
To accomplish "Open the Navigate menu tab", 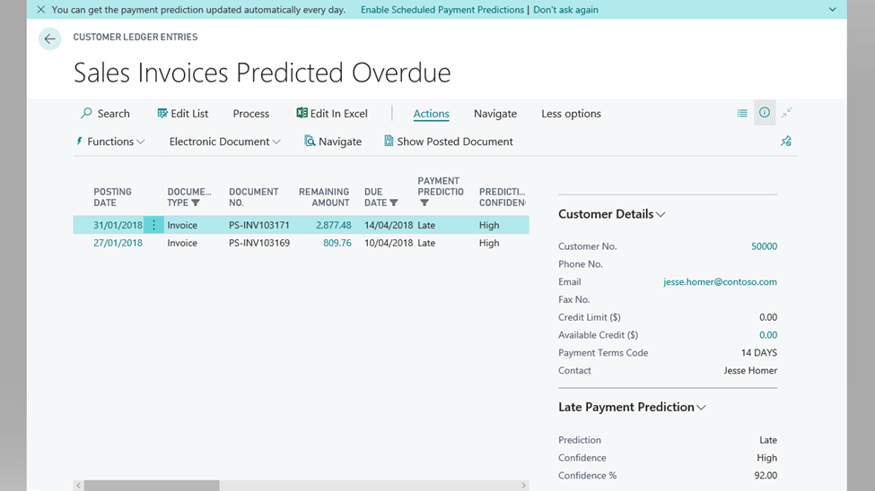I will point(495,114).
